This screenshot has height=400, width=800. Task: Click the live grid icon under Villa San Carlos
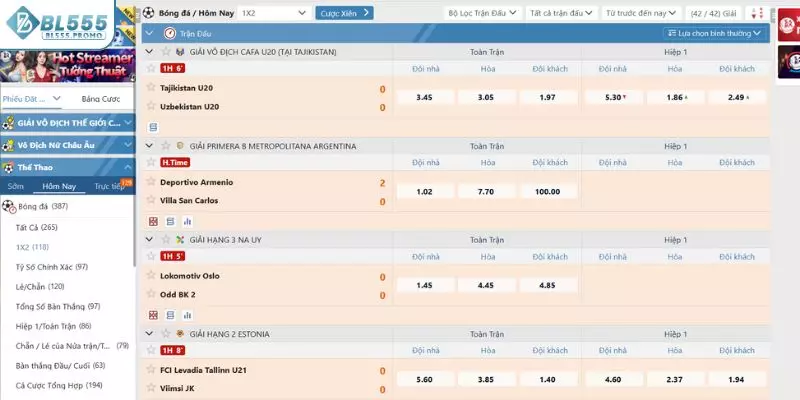153,221
